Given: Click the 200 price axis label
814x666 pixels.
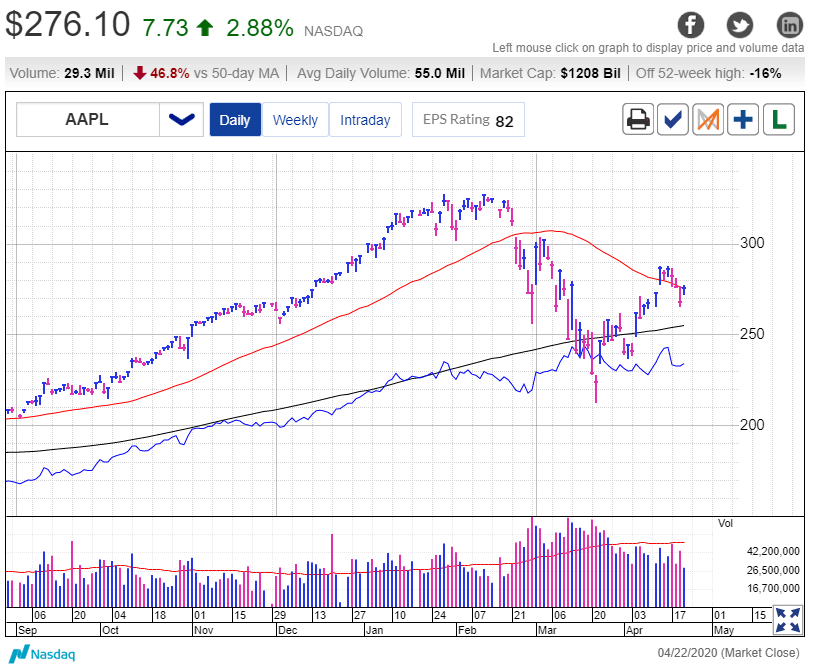Looking at the screenshot, I should [752, 425].
